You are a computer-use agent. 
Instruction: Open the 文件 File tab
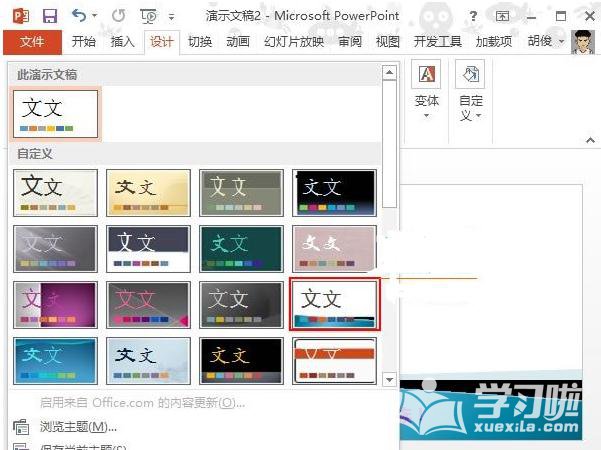click(x=32, y=42)
